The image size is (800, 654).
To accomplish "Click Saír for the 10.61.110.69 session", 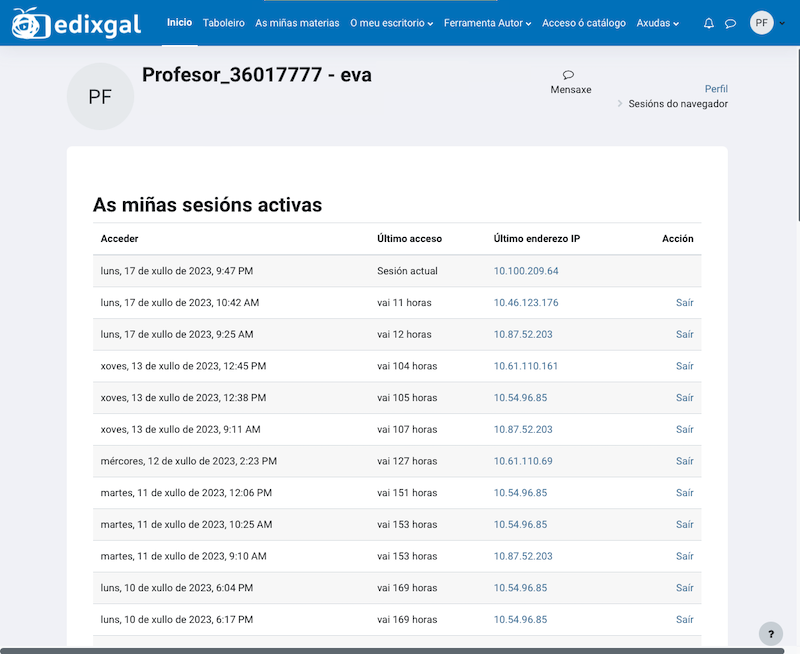I will (684, 461).
